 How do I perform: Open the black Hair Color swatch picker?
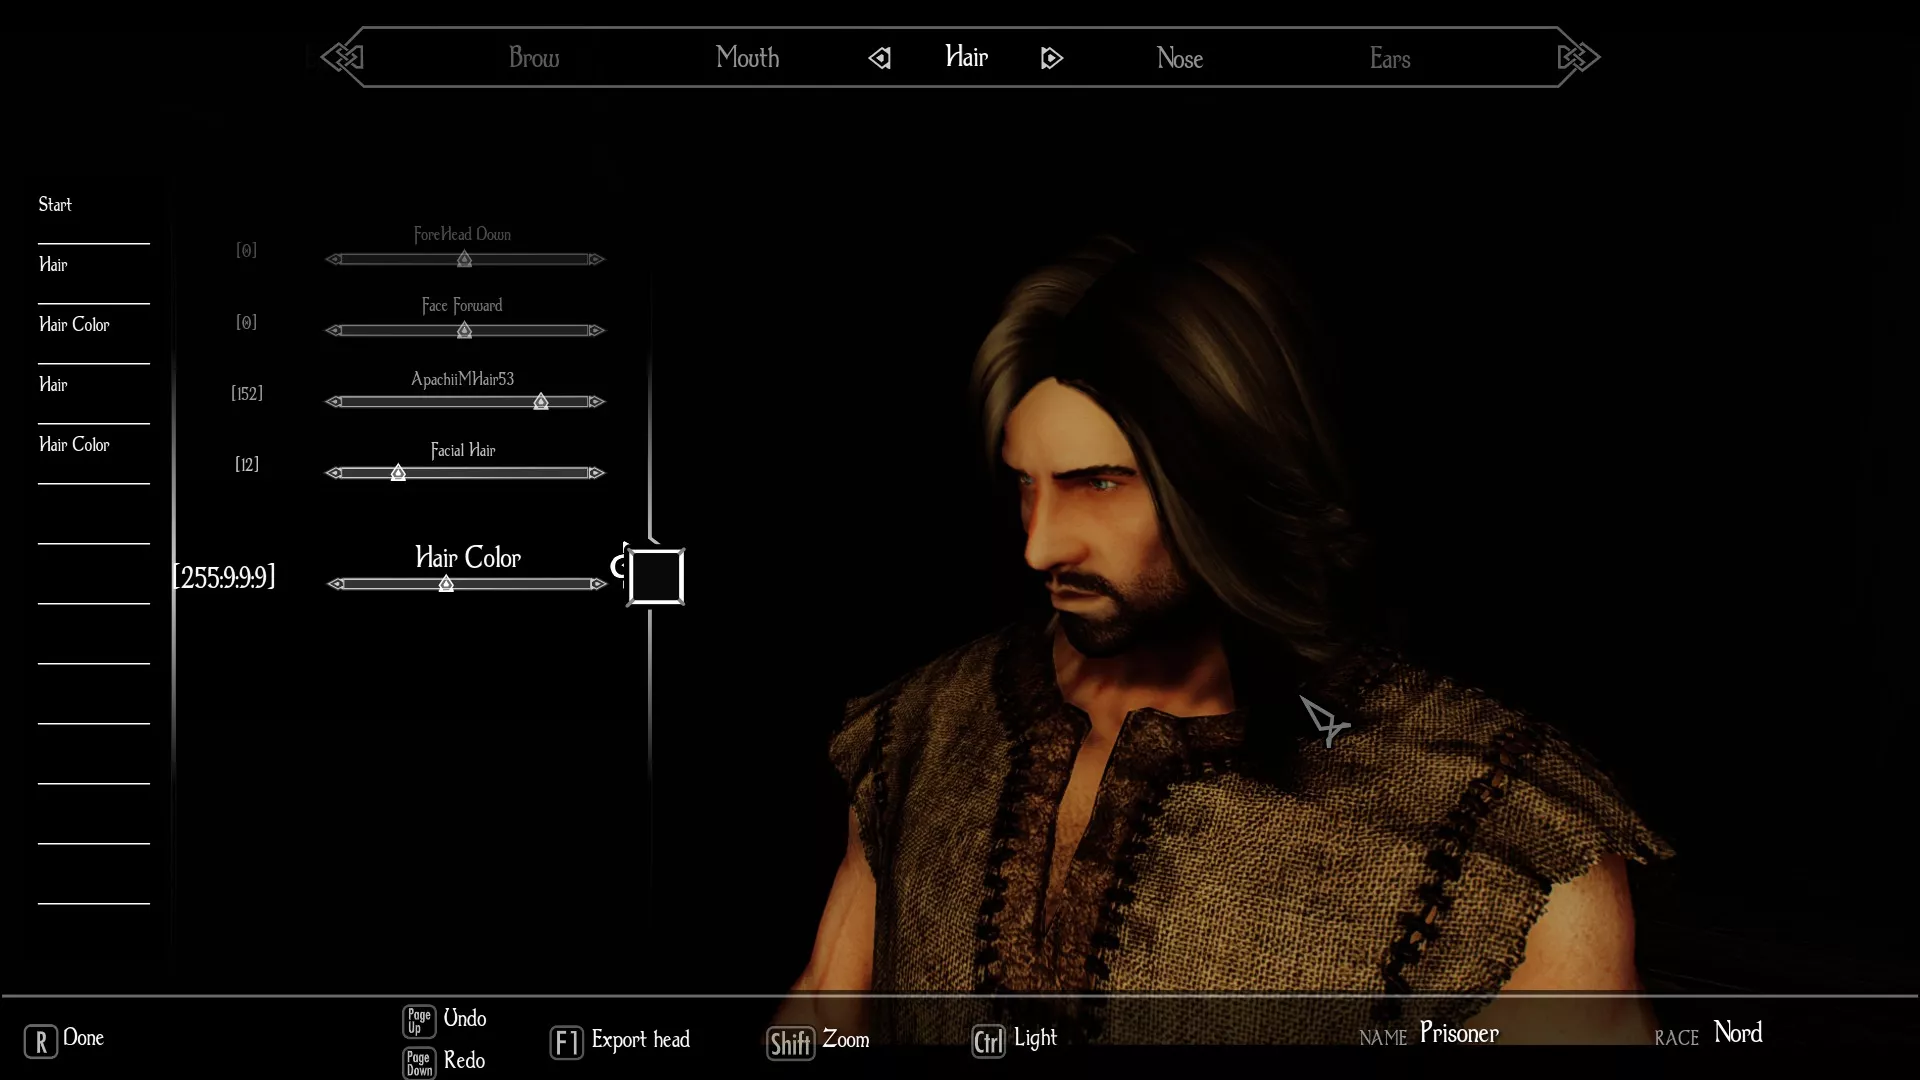point(656,577)
